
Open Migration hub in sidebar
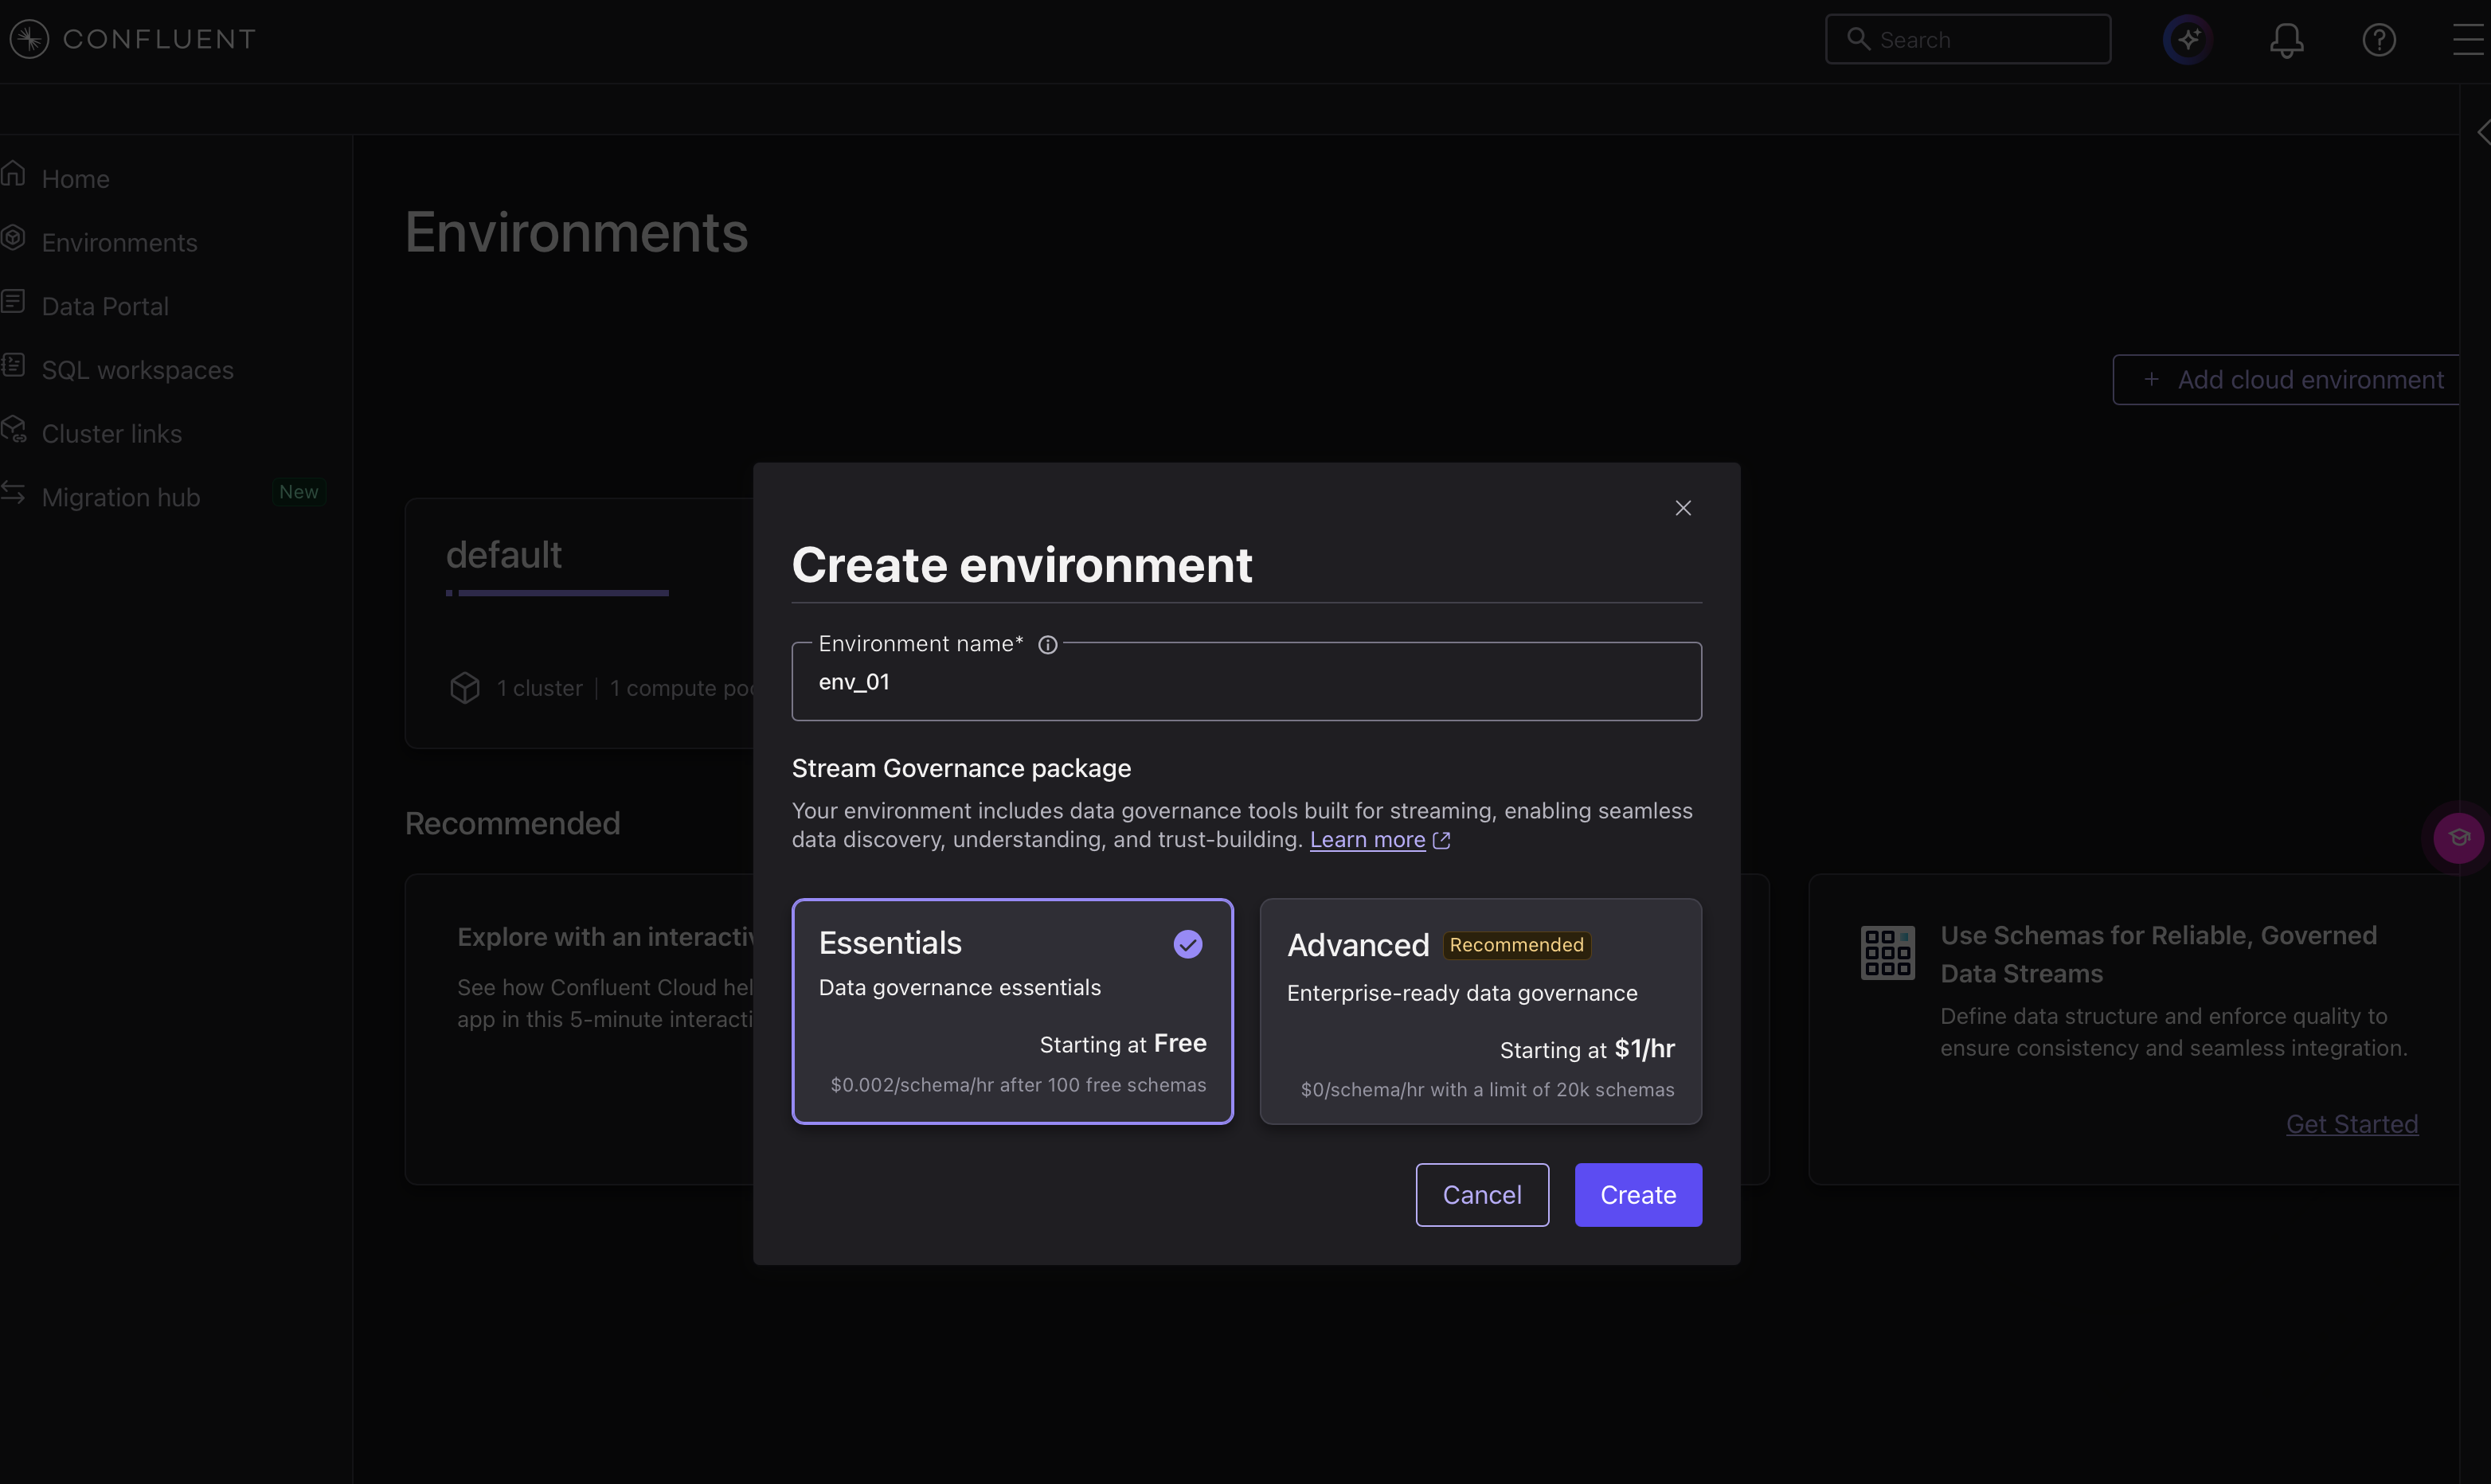[121, 497]
